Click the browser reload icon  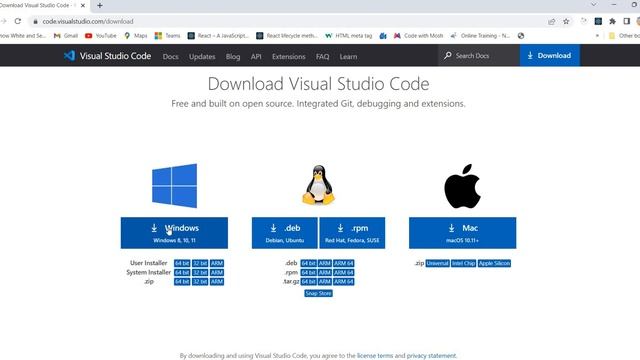[x=18, y=21]
